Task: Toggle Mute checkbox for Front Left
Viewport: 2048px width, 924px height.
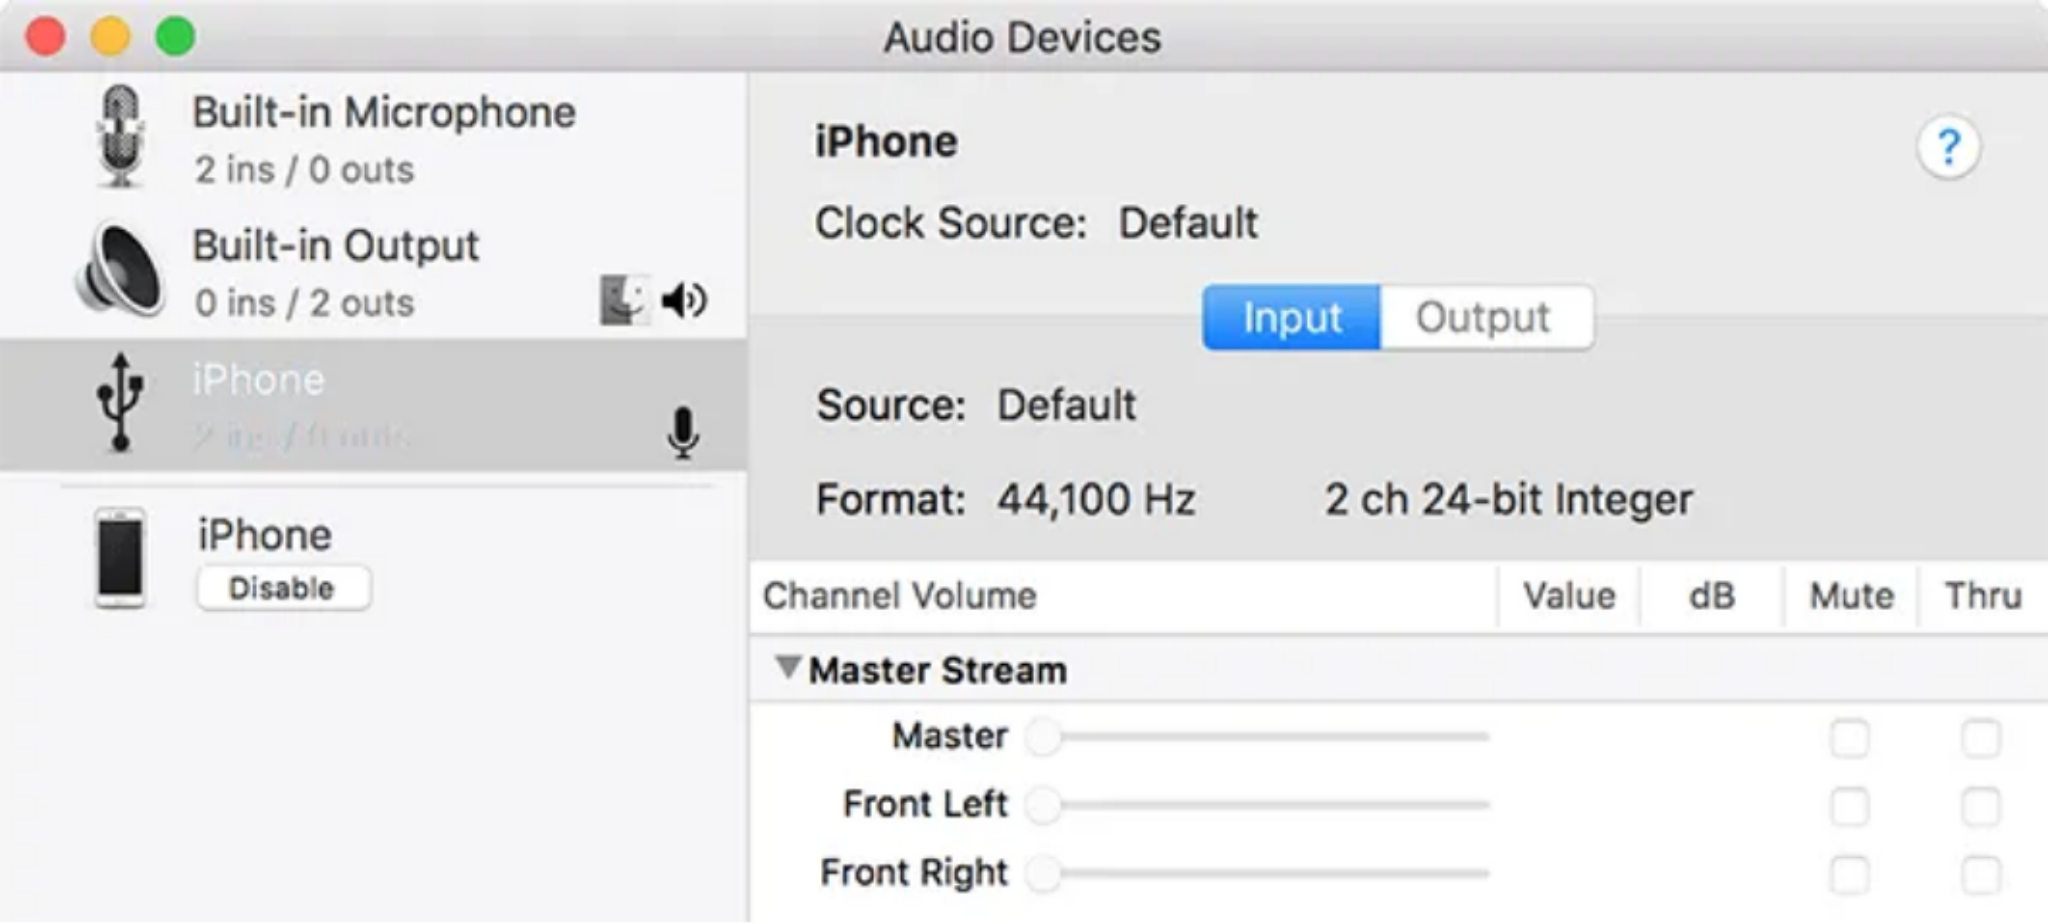Action: [x=1849, y=806]
